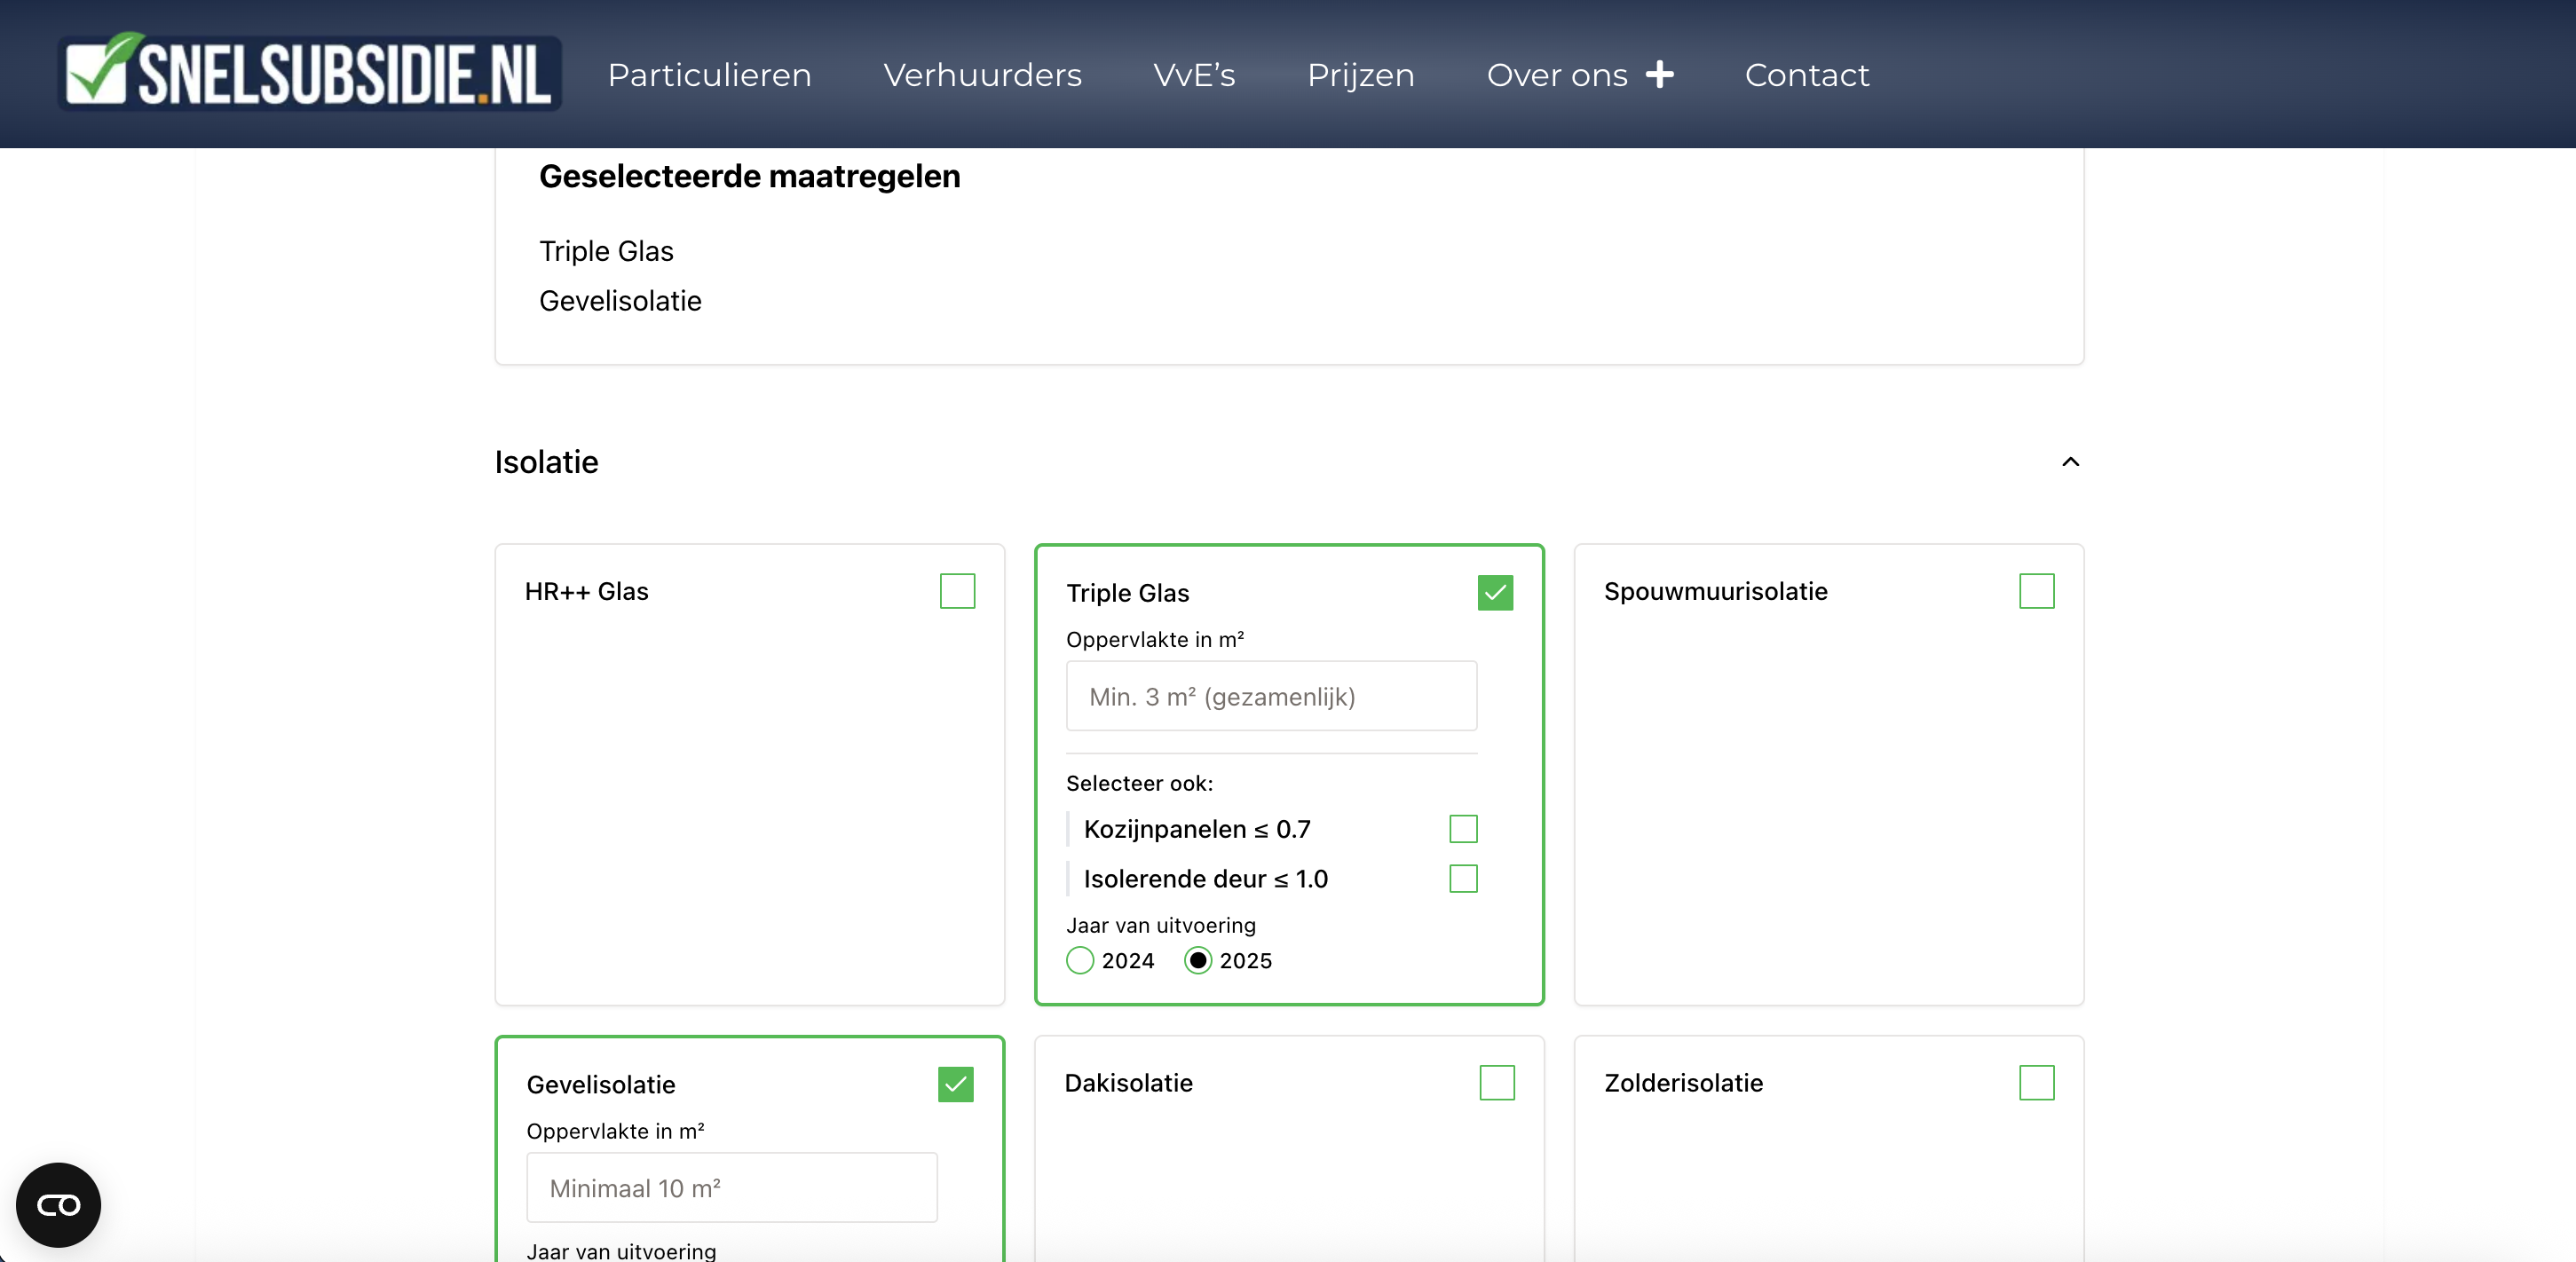Open the Prijzen link

1360,75
